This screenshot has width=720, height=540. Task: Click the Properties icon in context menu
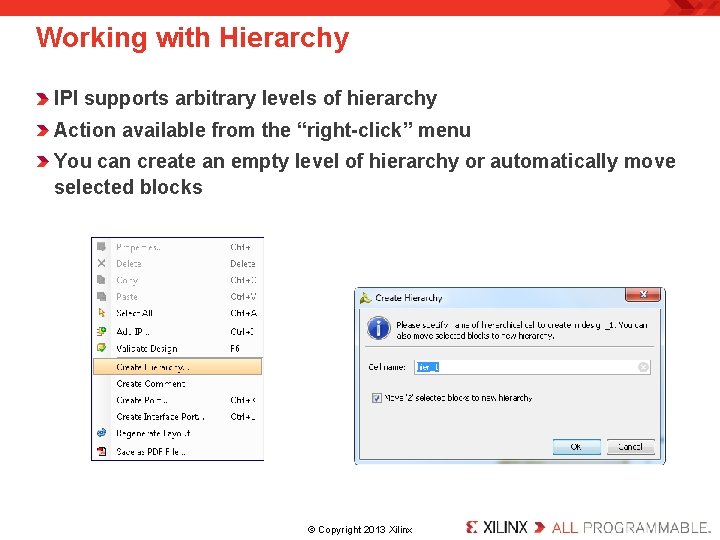pos(101,247)
